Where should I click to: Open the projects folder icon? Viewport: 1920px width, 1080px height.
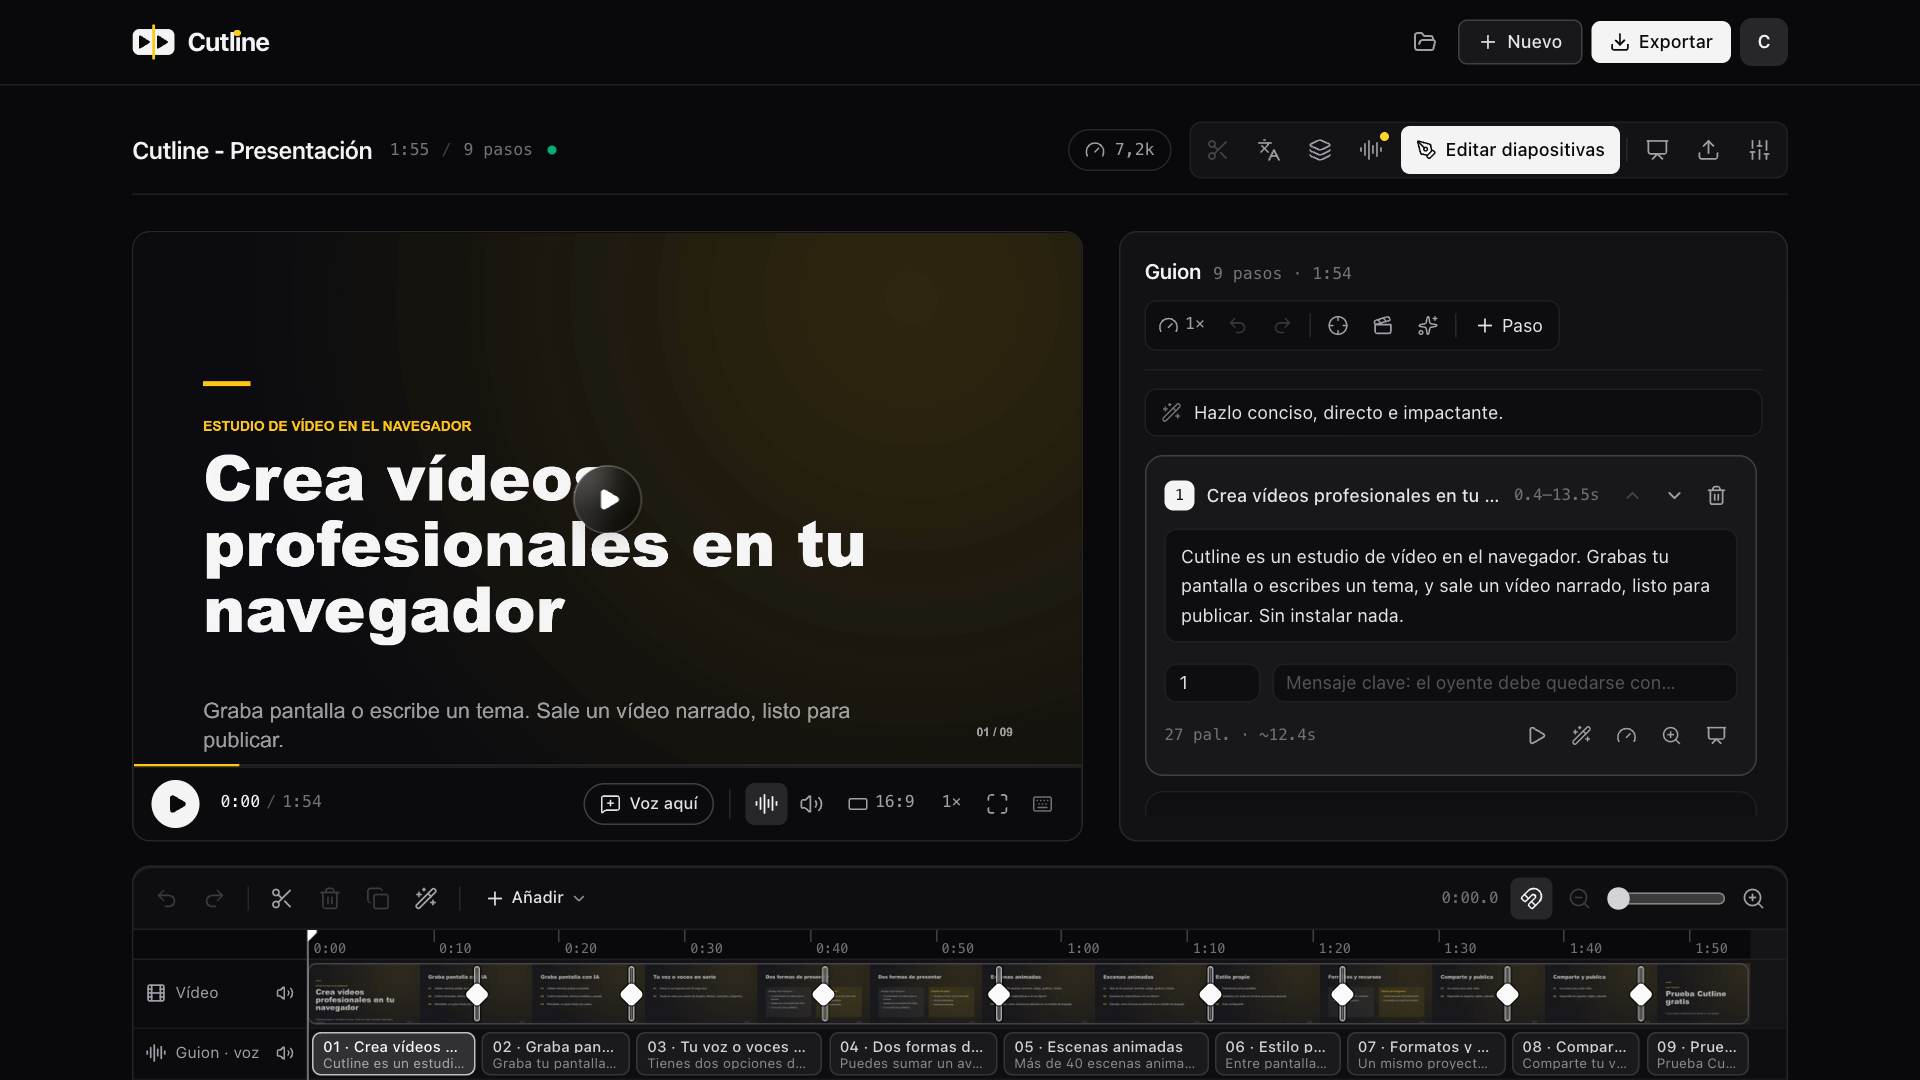tap(1424, 42)
